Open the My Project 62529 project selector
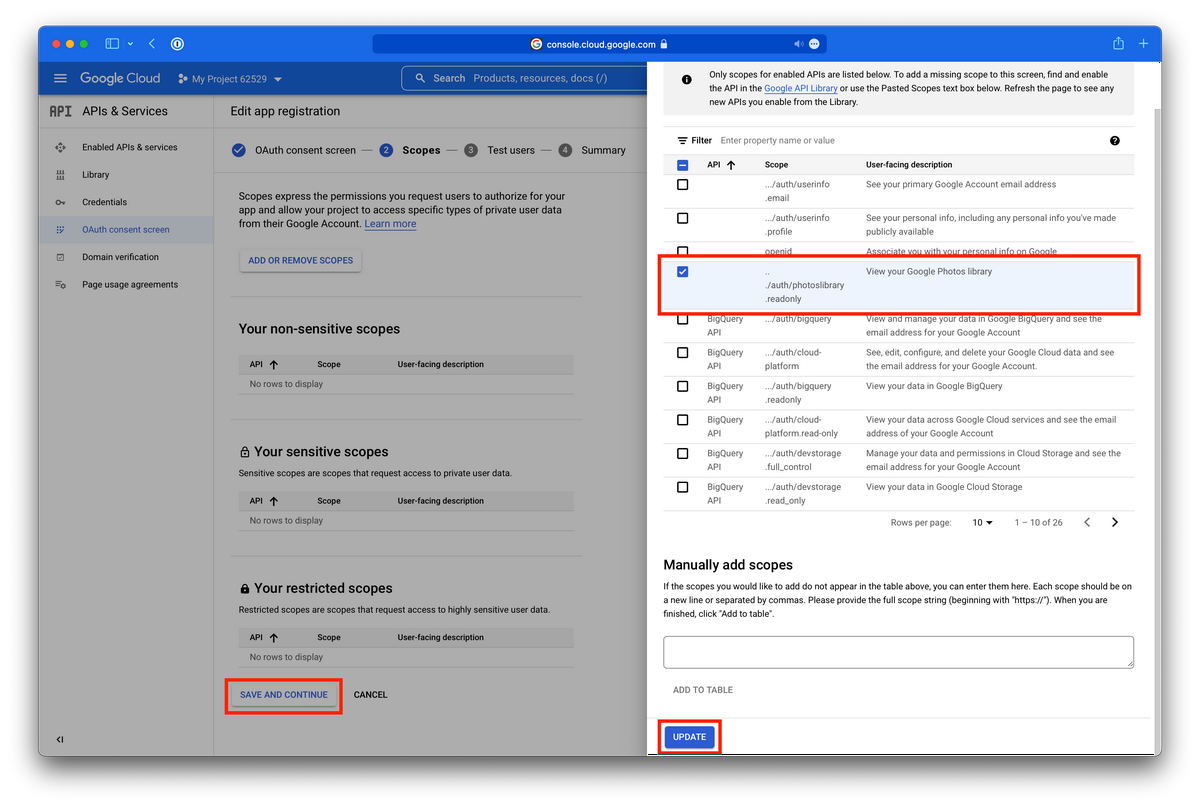Screen dimensions: 1200x807 (x=230, y=79)
